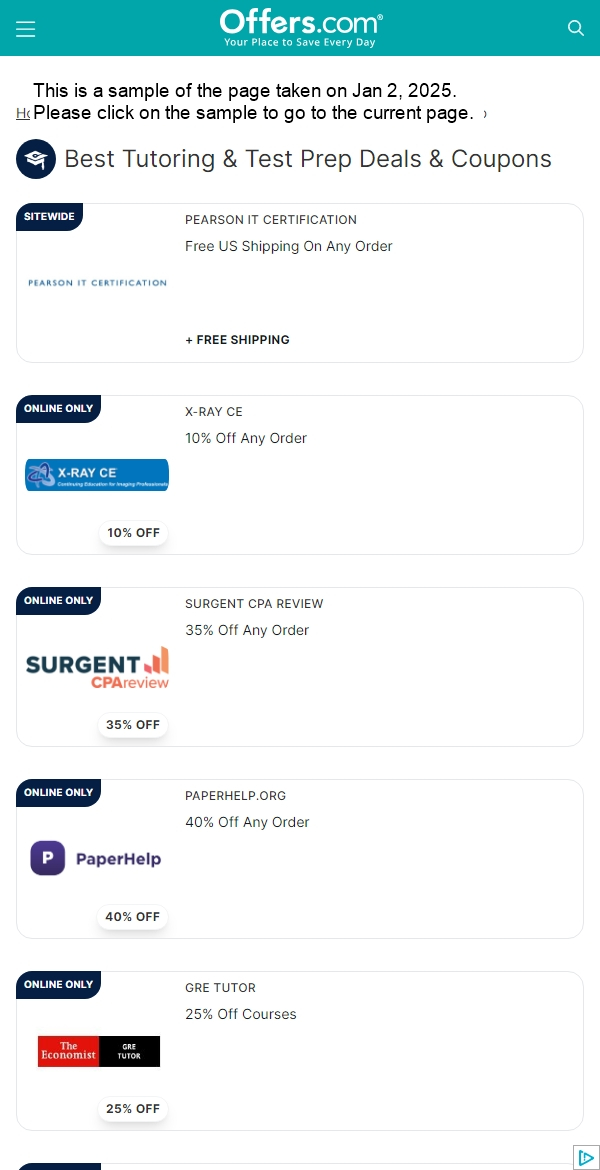Viewport: 600px width, 1170px height.
Task: Open the 25% Off Courses deal
Action: click(241, 1014)
